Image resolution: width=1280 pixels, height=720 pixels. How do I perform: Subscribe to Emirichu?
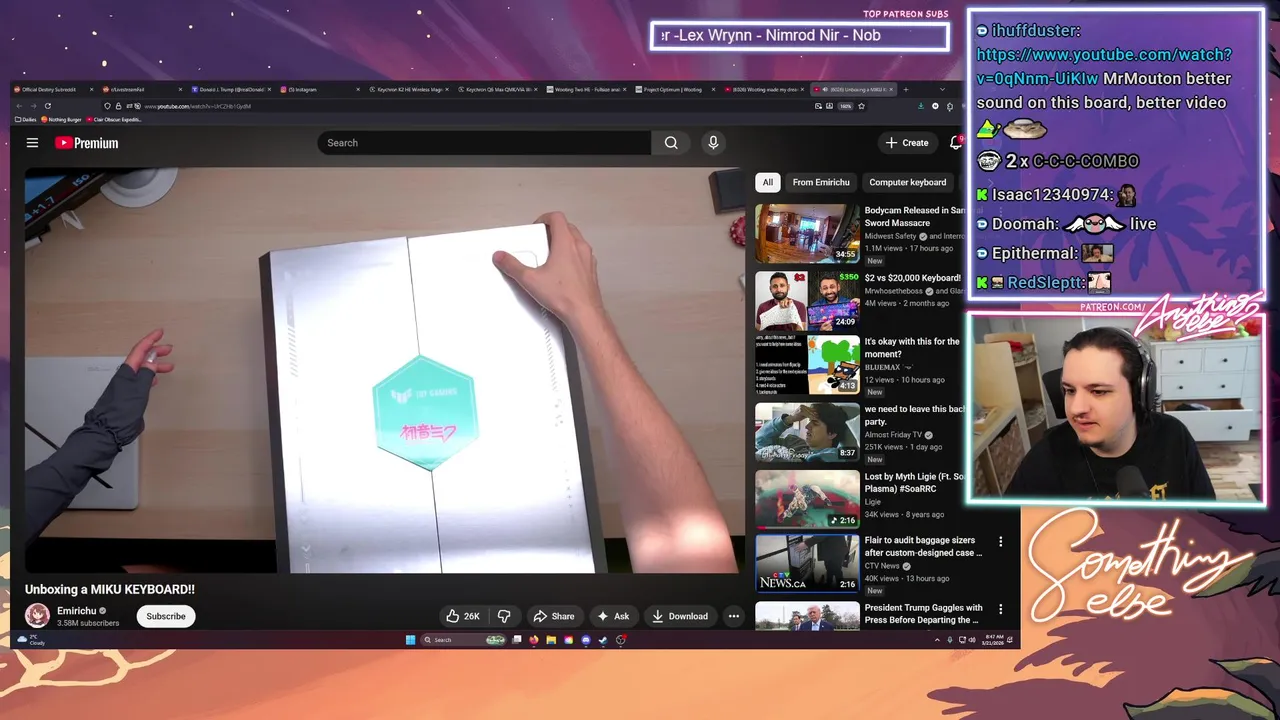[x=166, y=616]
